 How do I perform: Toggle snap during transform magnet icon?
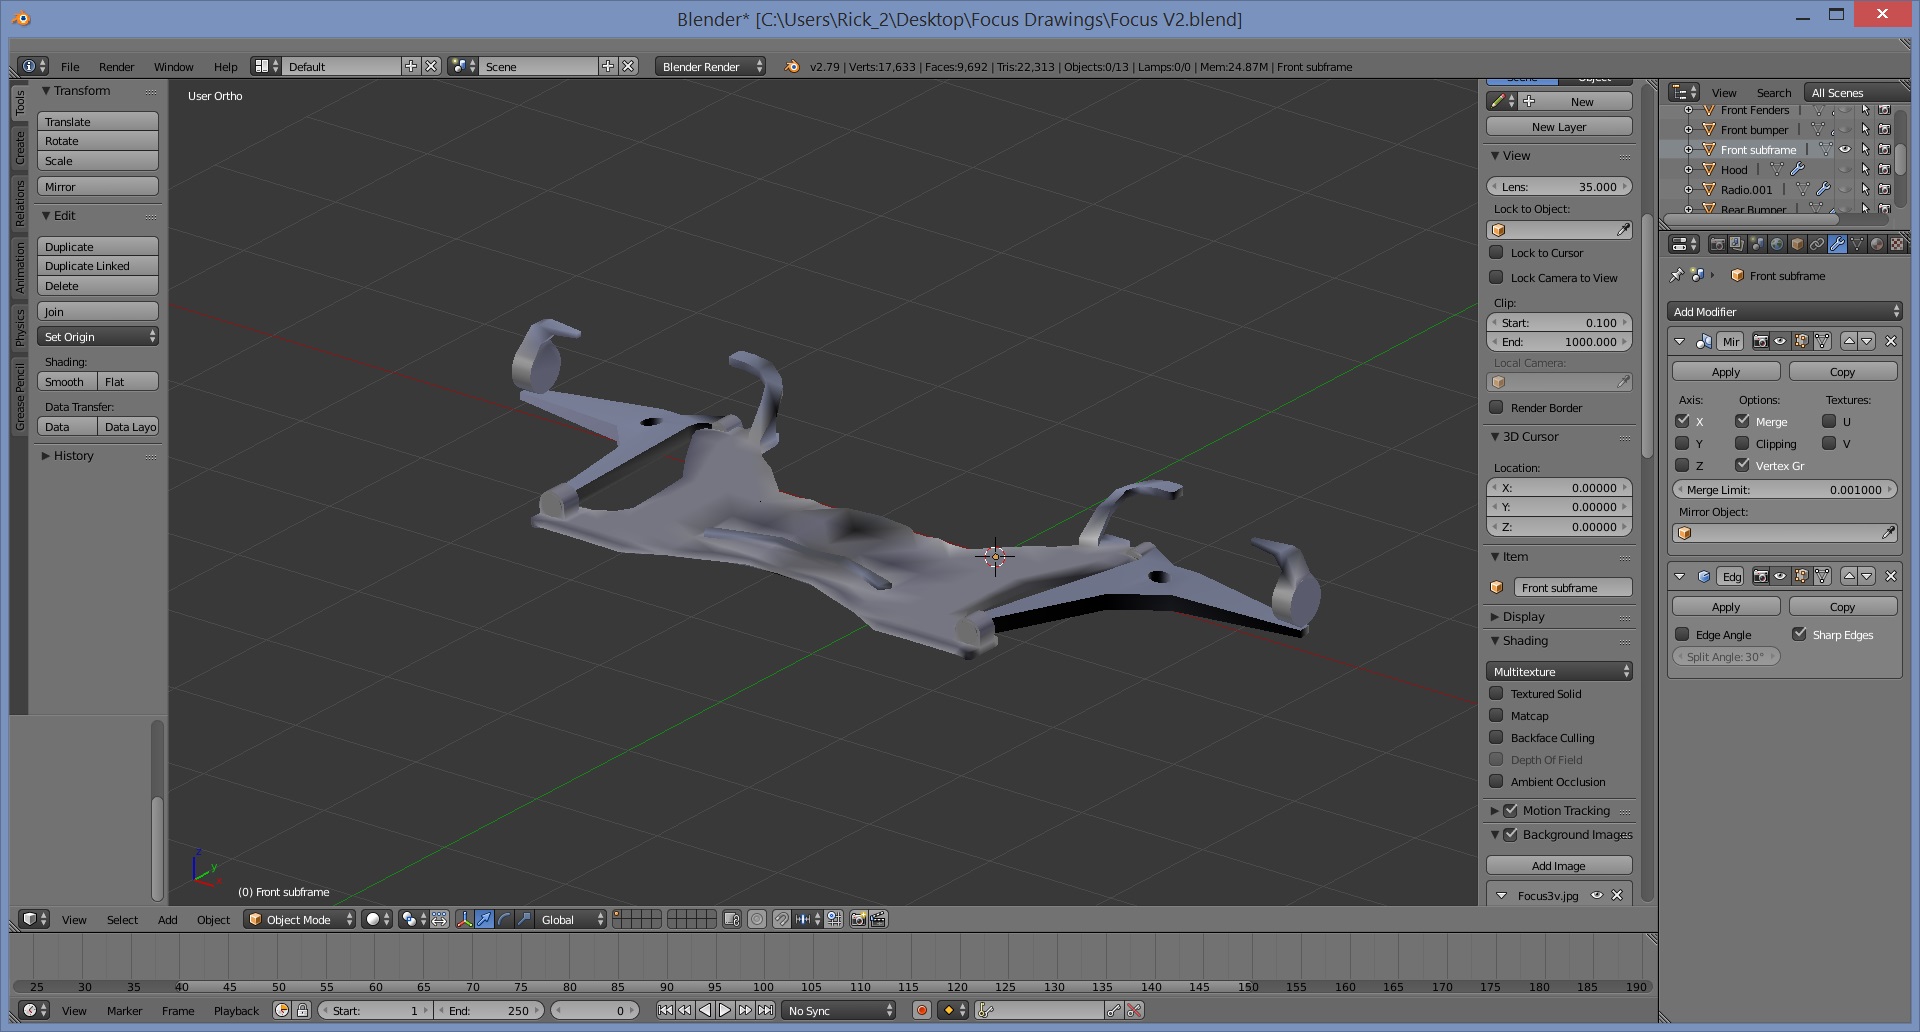tap(781, 919)
